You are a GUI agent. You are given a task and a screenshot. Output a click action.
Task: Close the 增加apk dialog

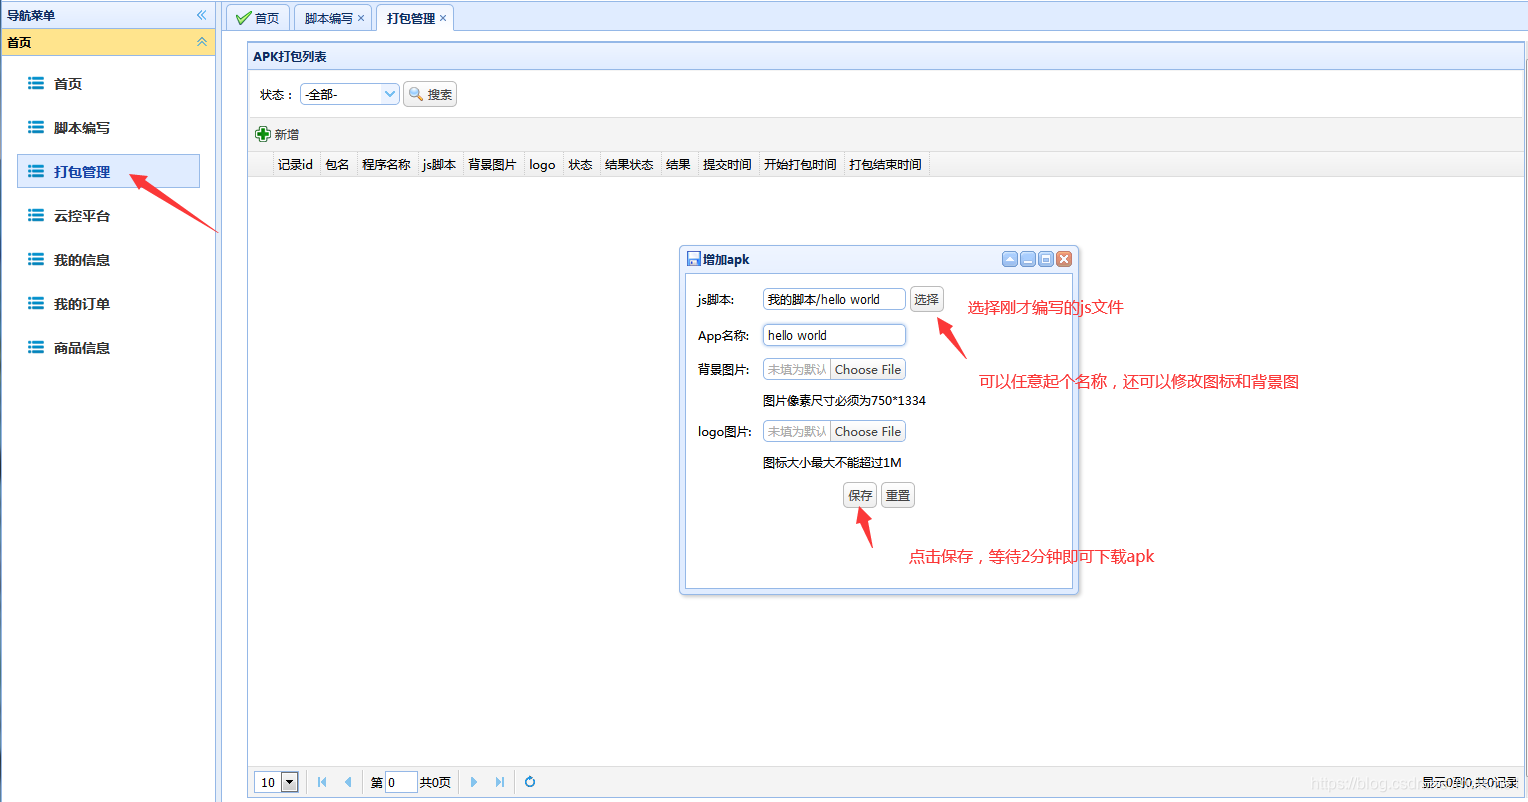tap(1064, 259)
